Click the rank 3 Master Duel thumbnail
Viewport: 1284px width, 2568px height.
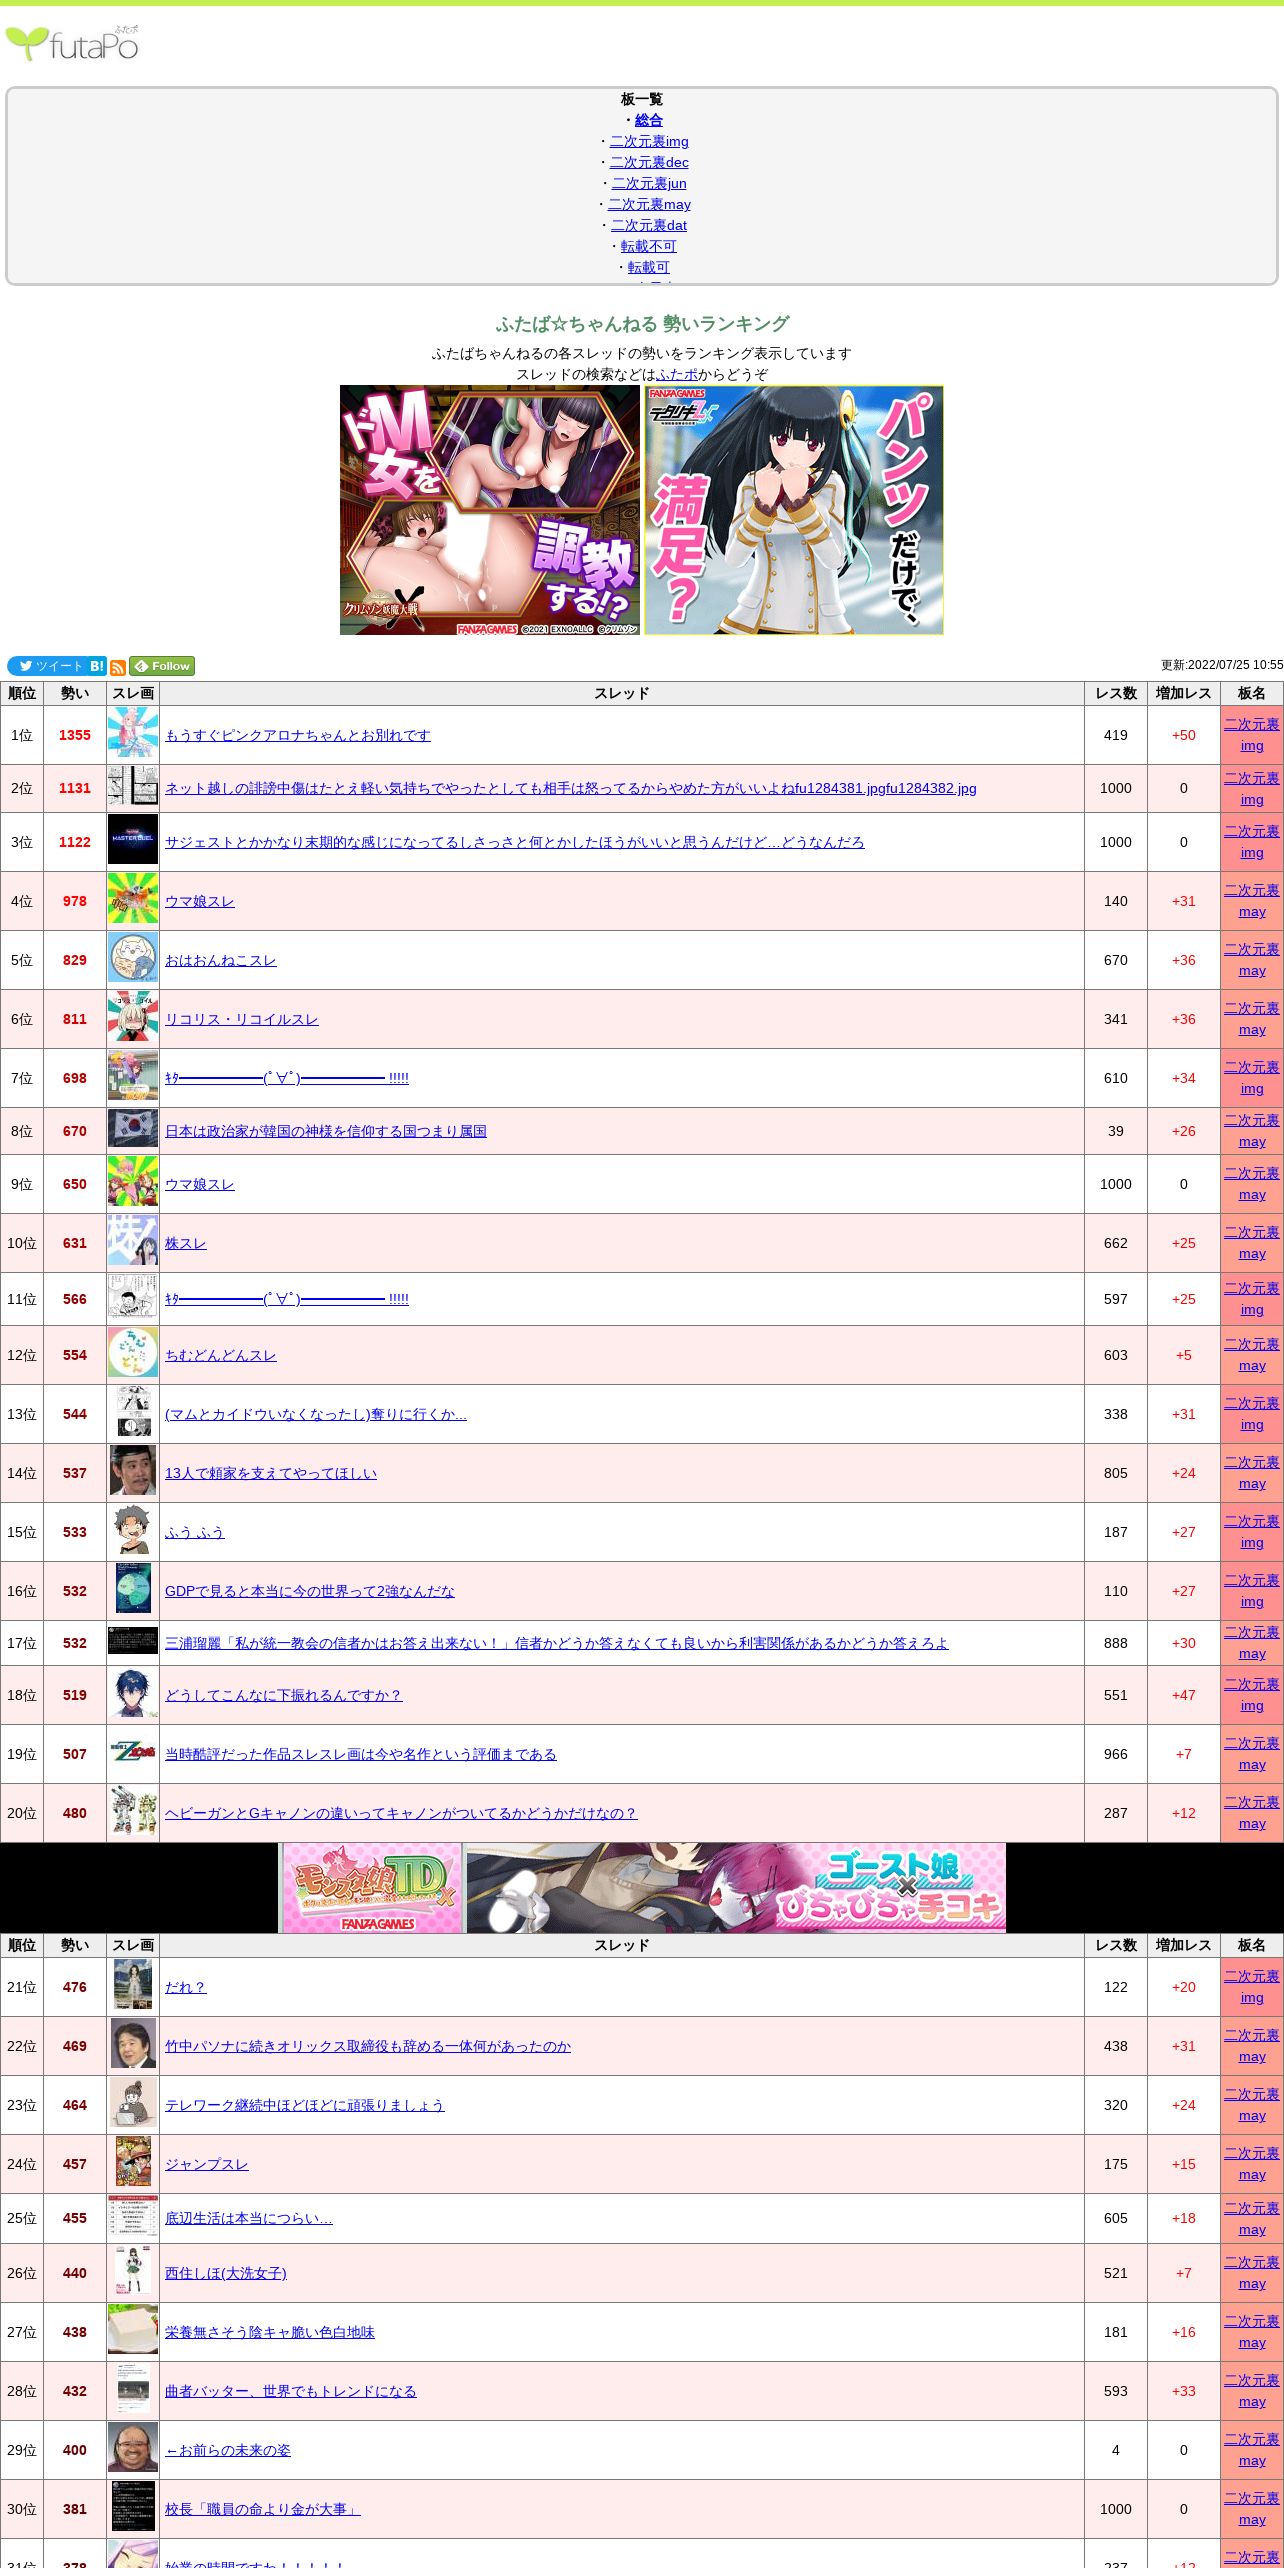coord(133,839)
